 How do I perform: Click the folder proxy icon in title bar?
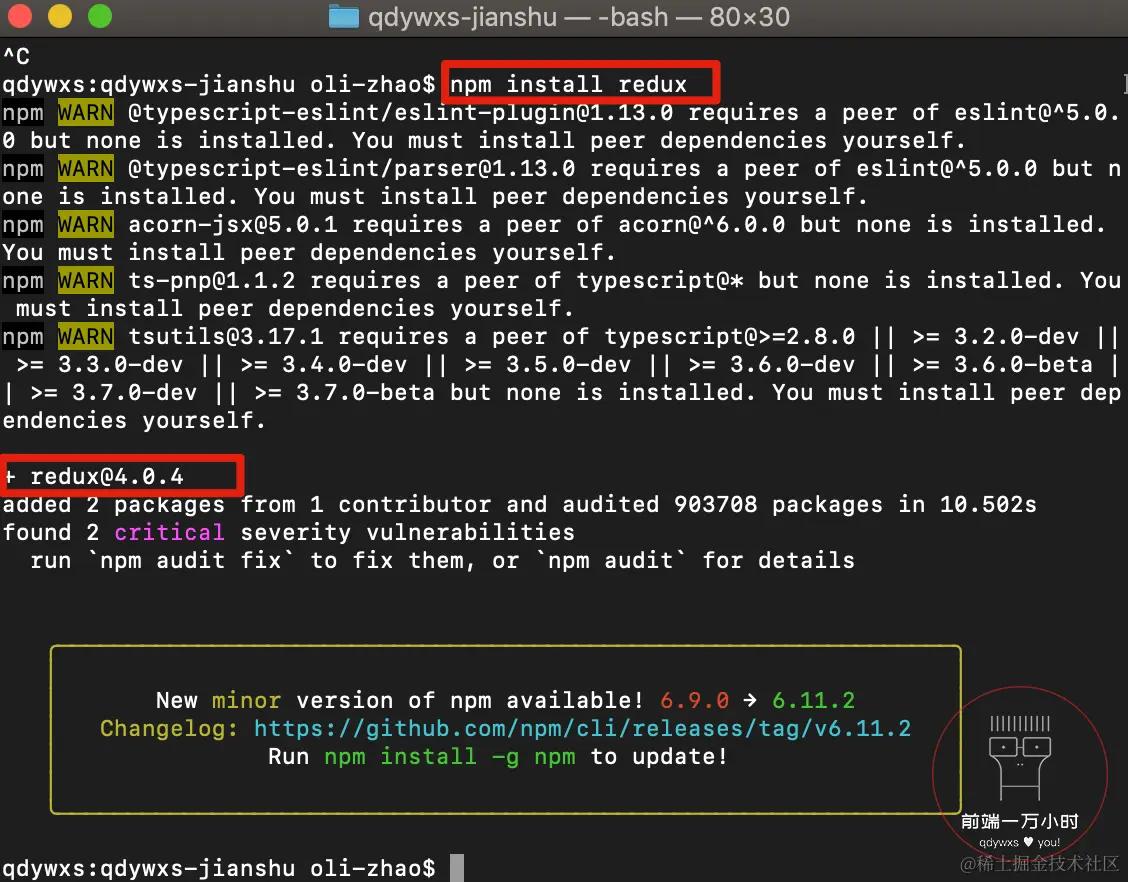click(343, 16)
